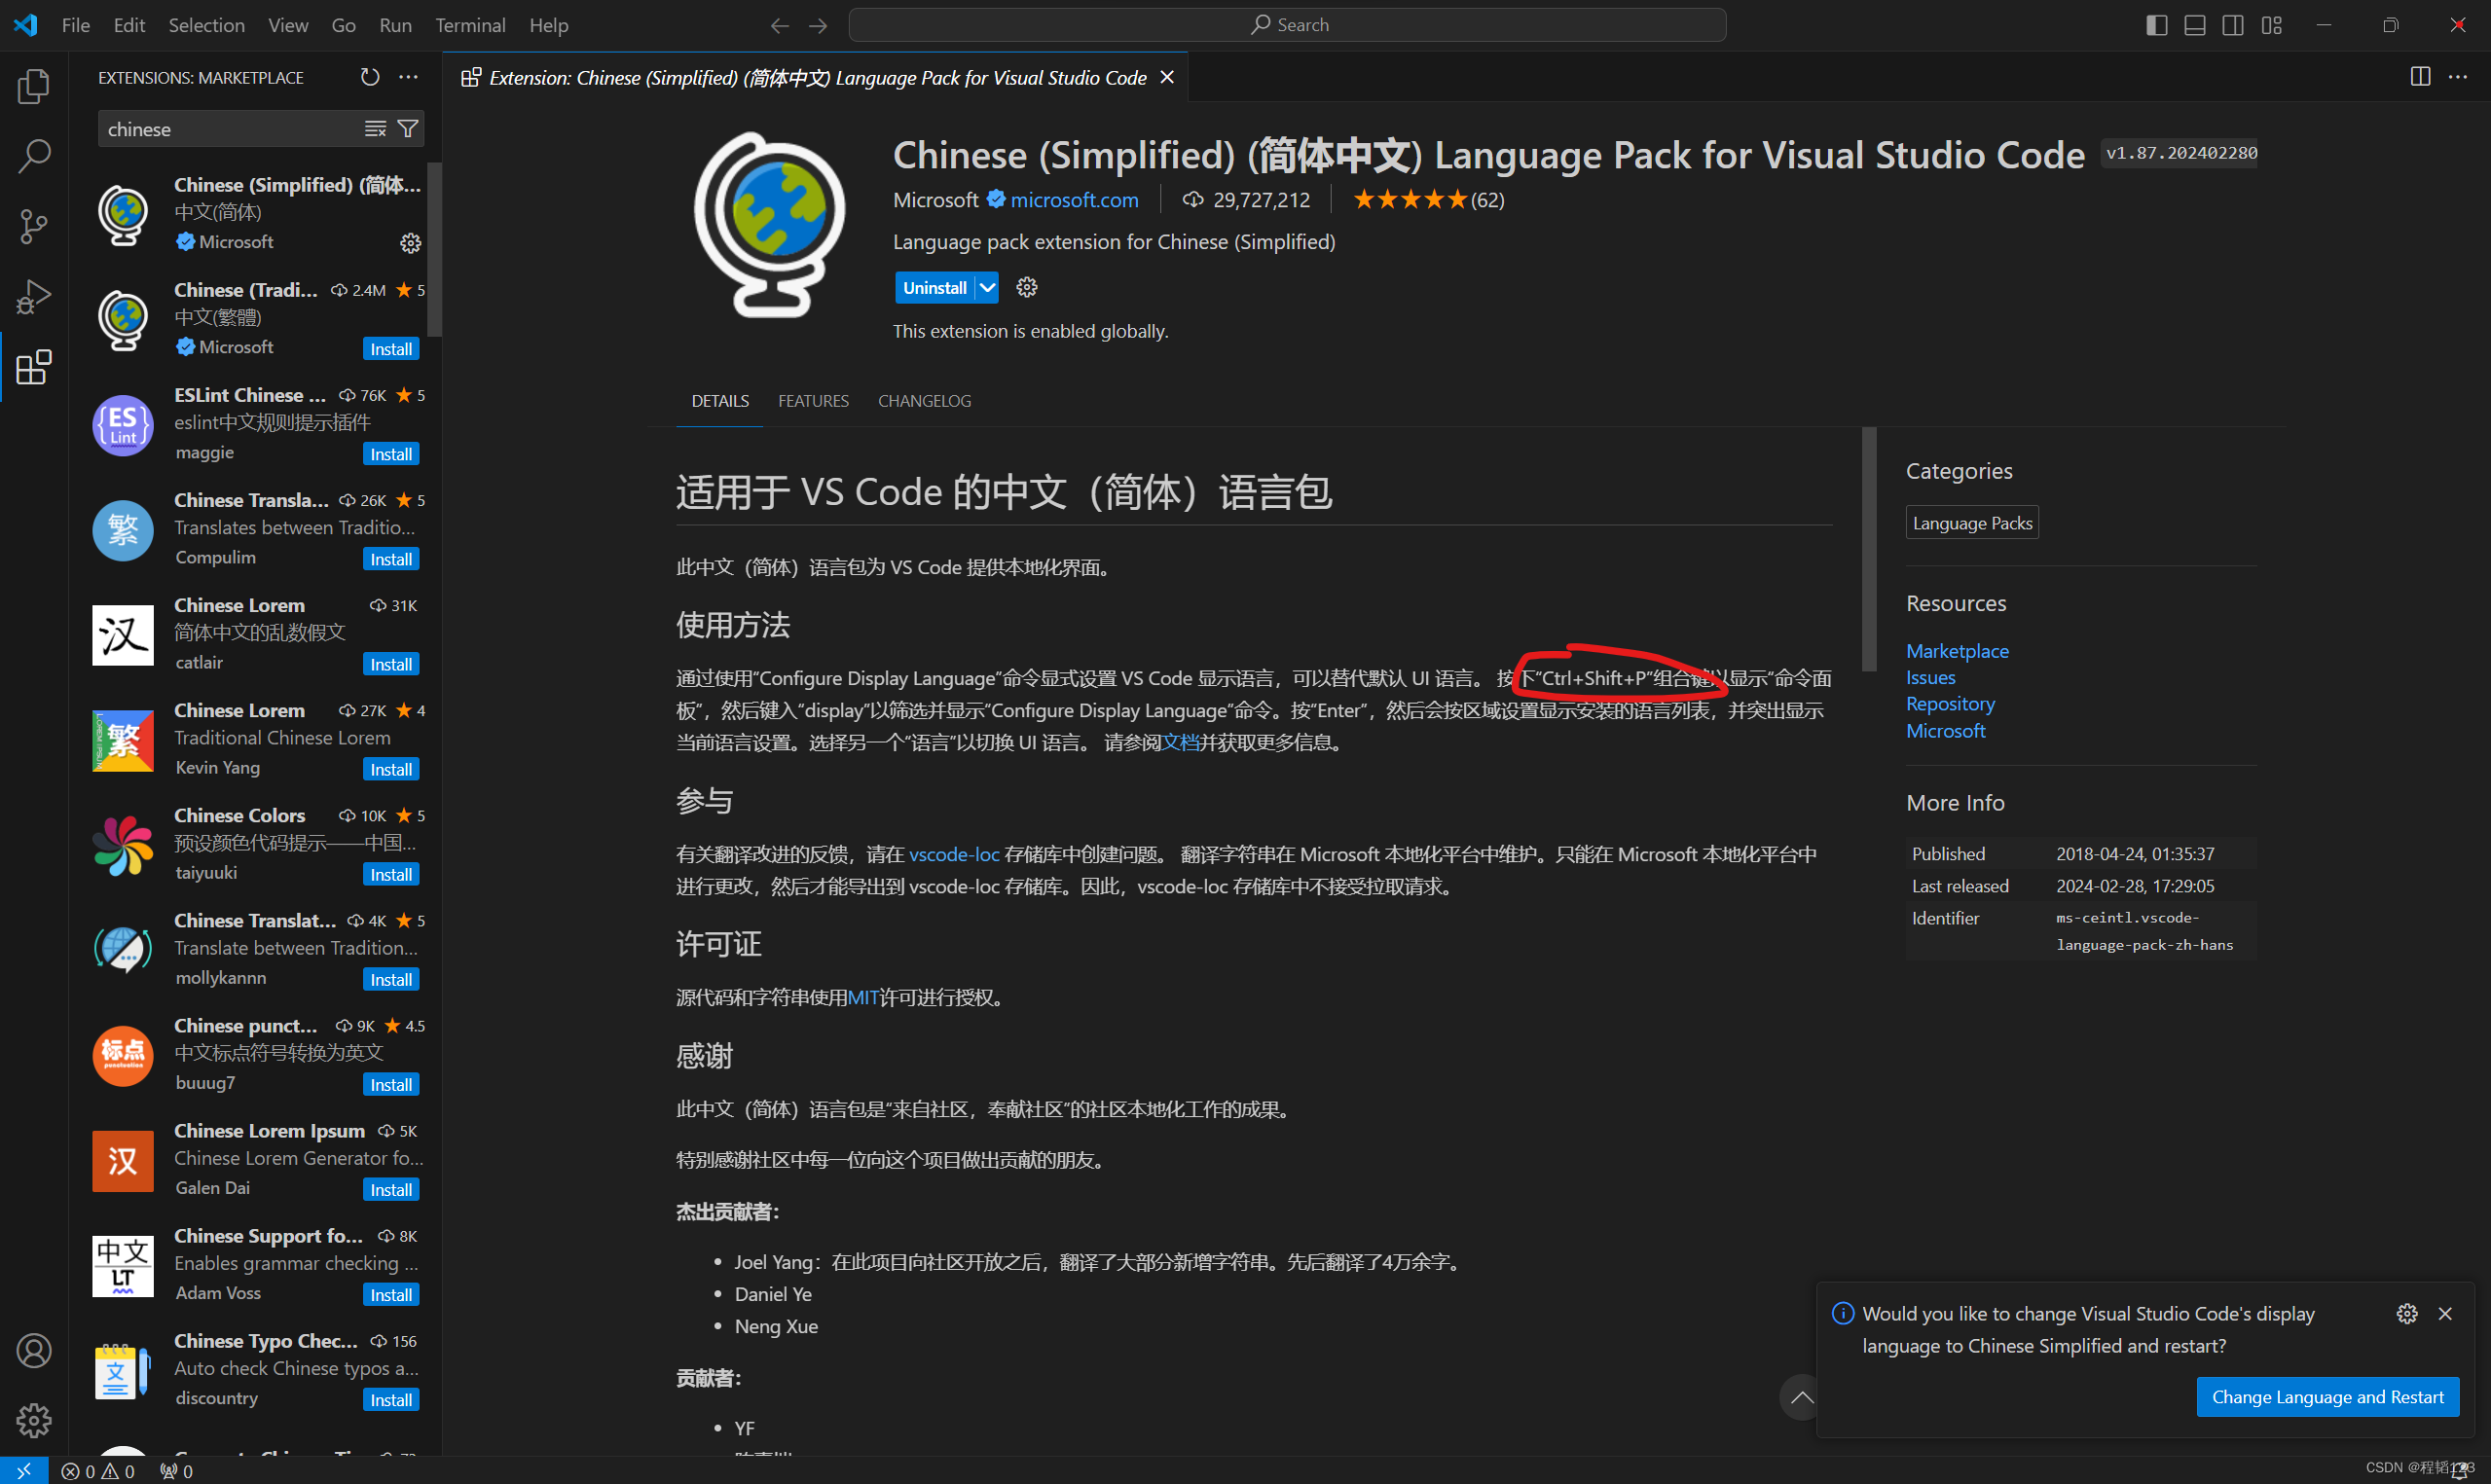Image resolution: width=2491 pixels, height=1484 pixels.
Task: Open the Issues resource link
Action: [x=1930, y=677]
